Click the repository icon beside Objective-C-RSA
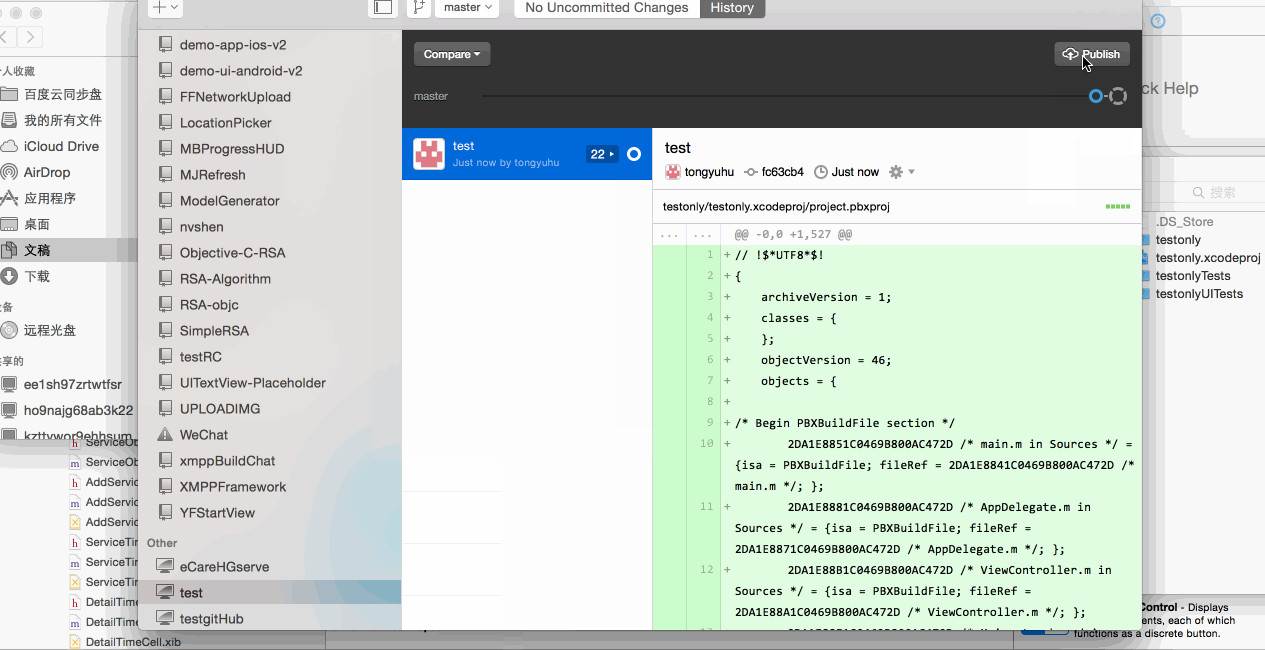Viewport: 1265px width, 650px height. (166, 253)
